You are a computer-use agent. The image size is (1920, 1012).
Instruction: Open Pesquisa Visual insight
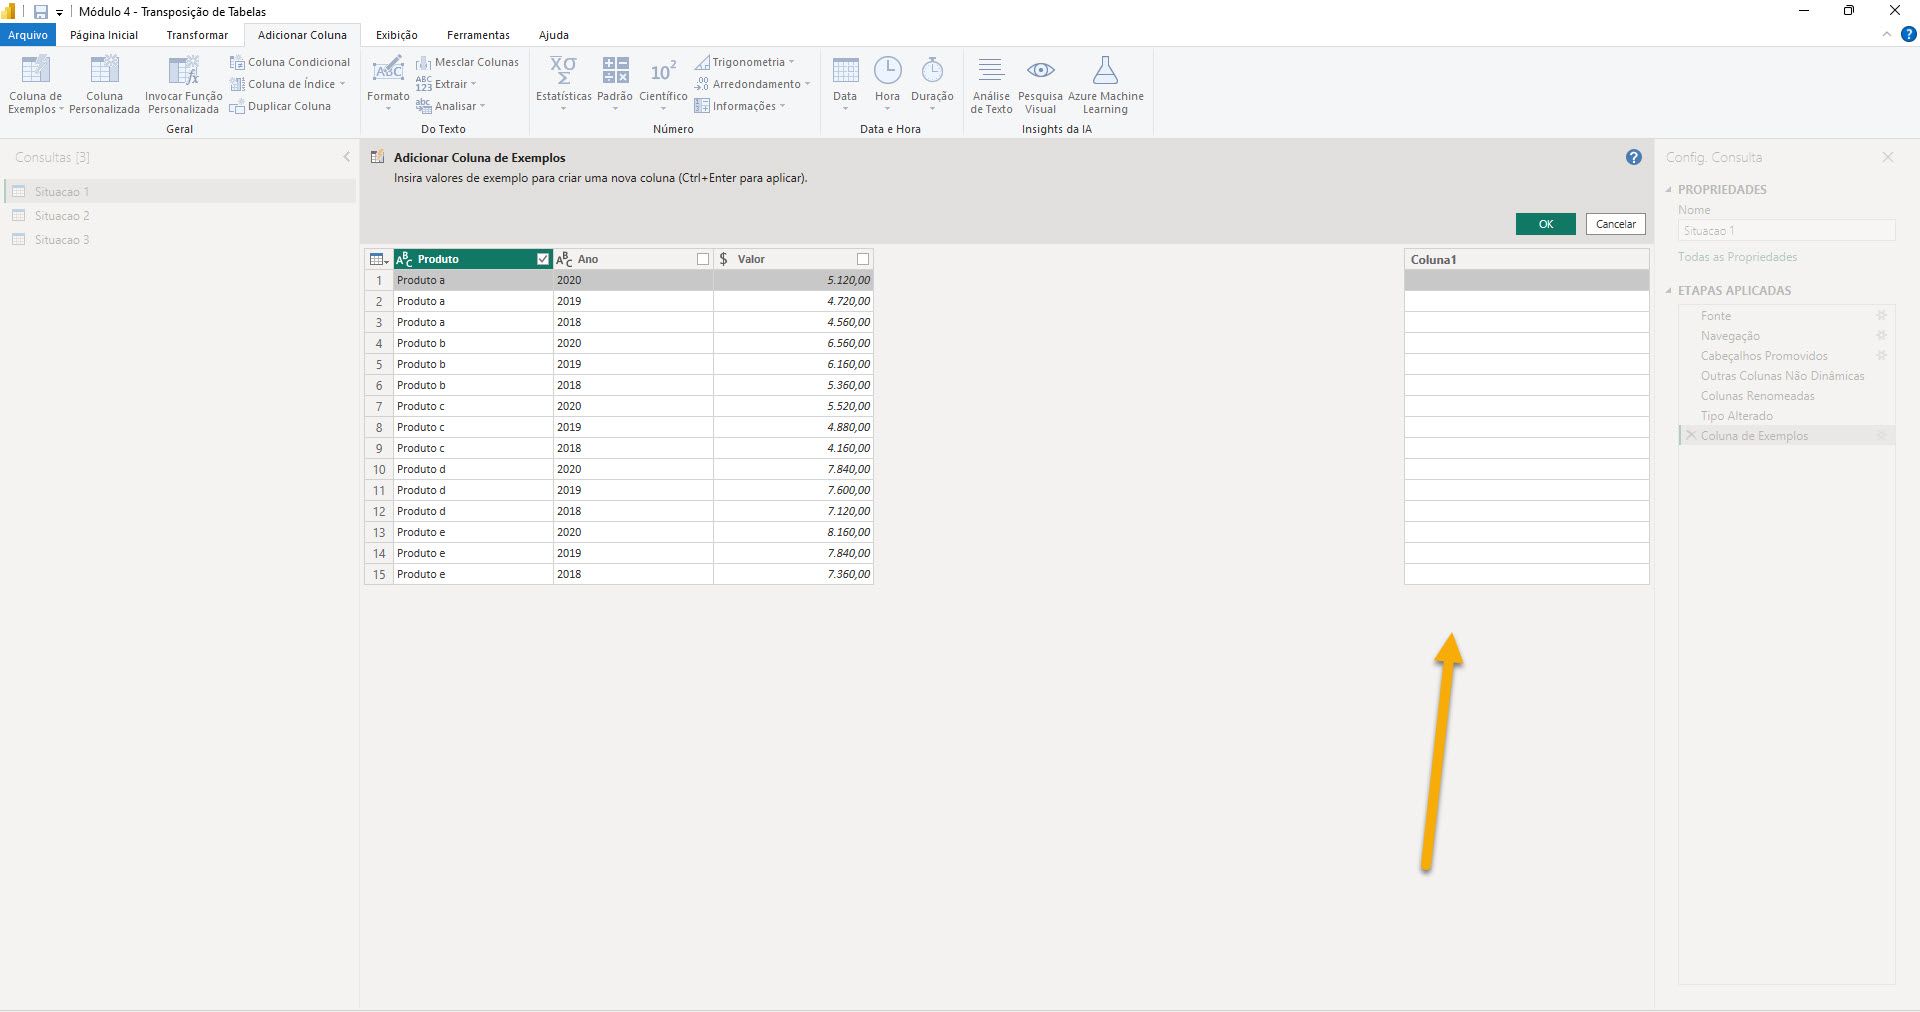[x=1040, y=85]
